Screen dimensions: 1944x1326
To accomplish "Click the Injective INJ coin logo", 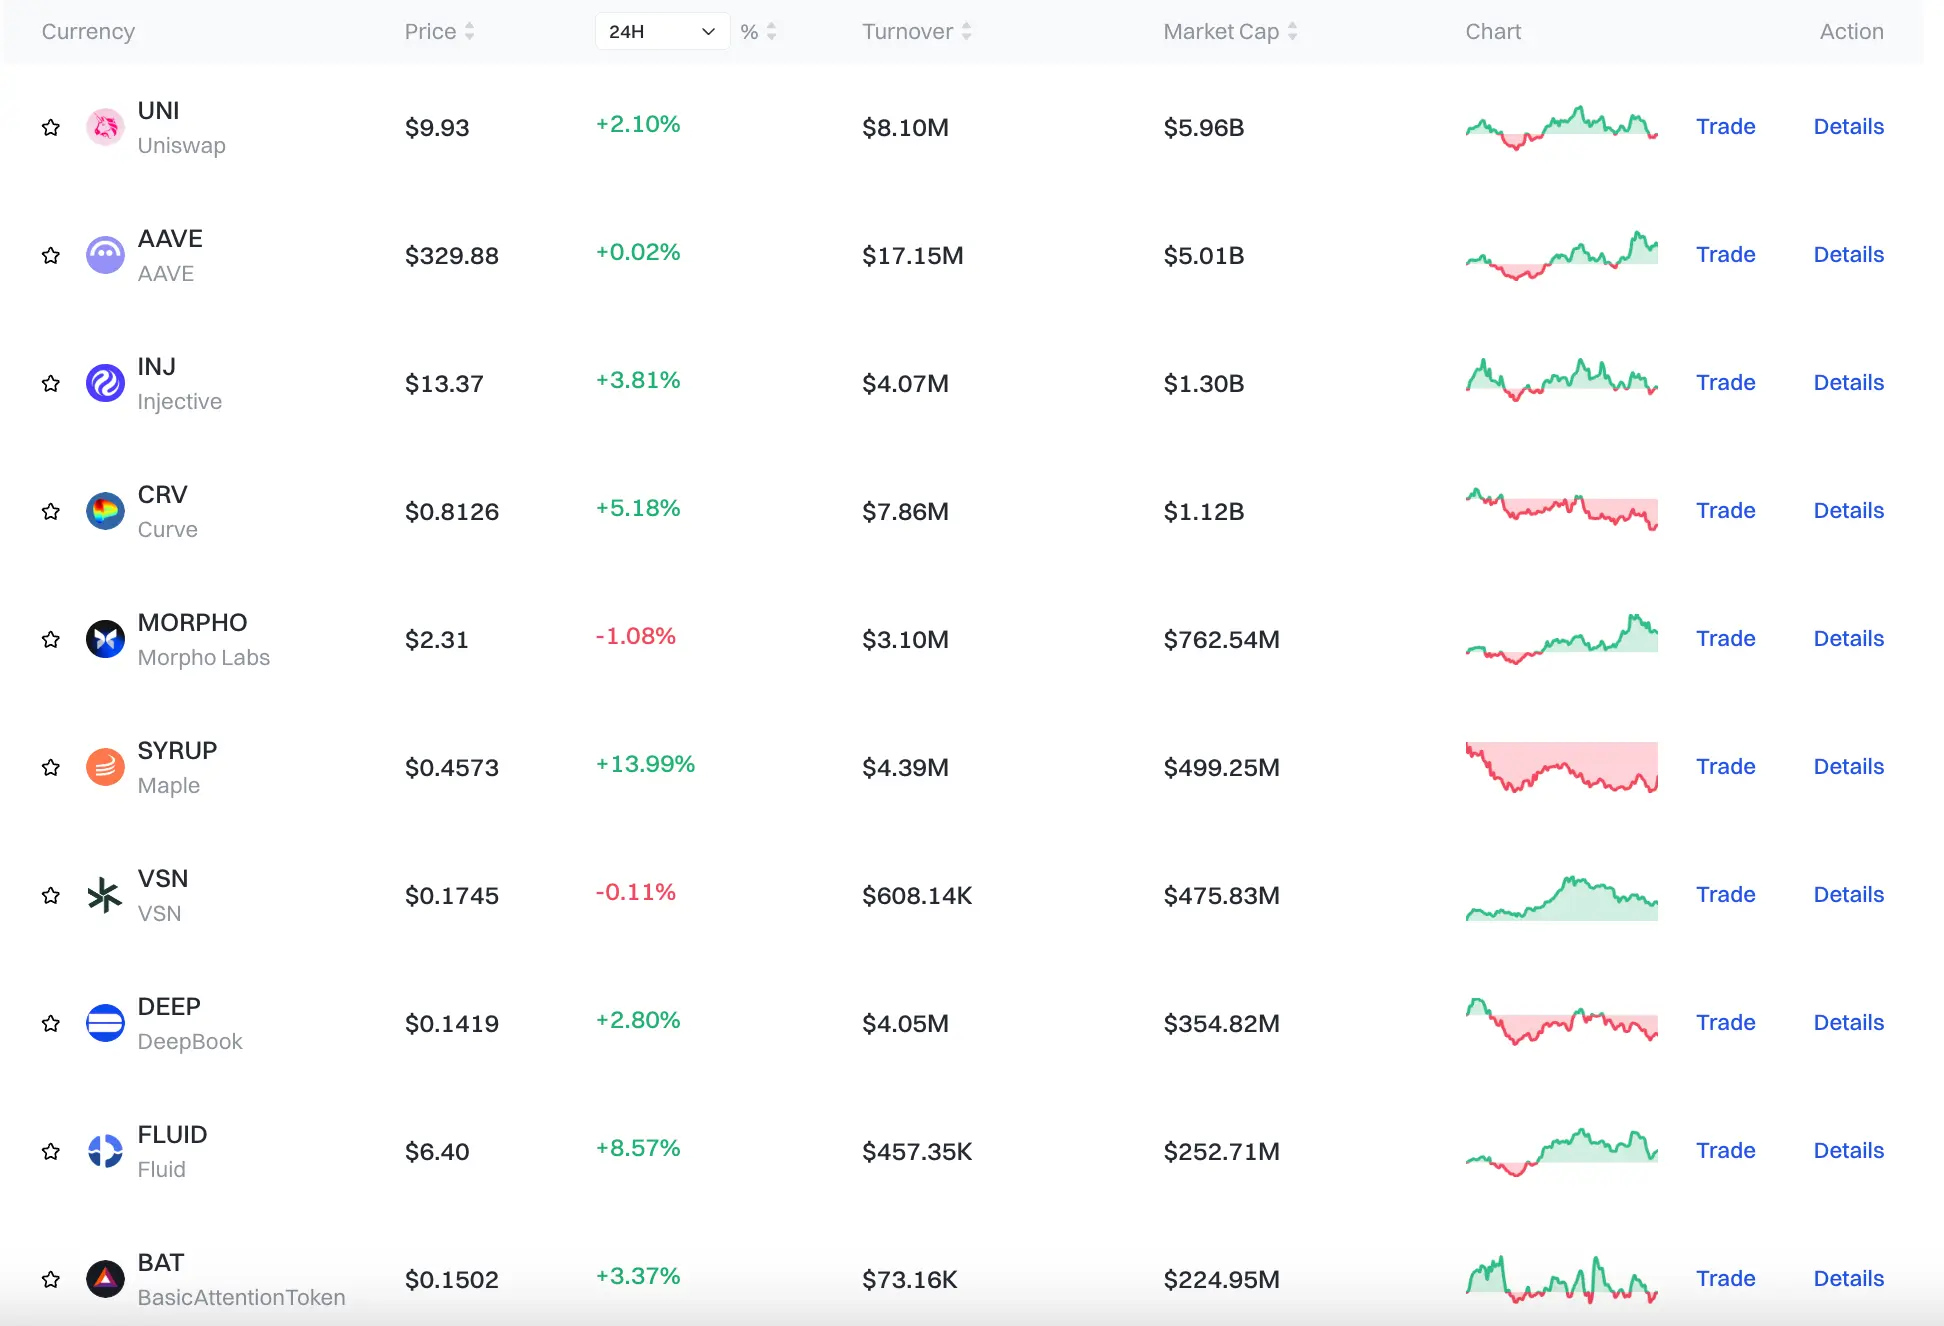I will click(105, 383).
